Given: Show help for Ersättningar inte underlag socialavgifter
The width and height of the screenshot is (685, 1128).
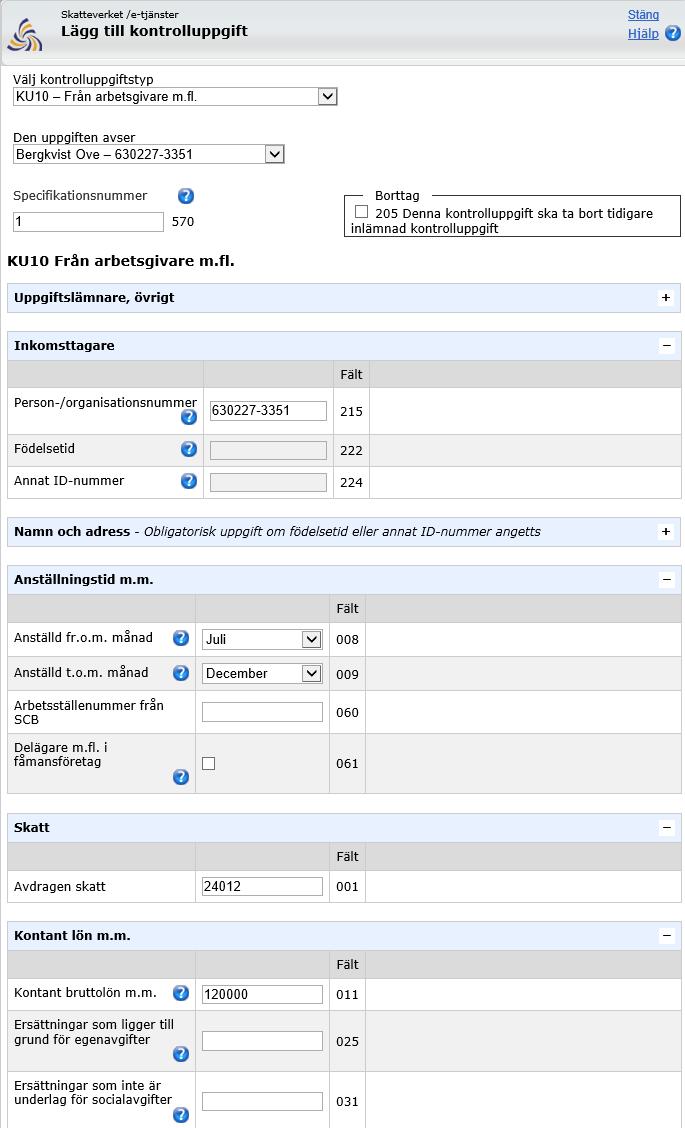Looking at the screenshot, I should point(181,1115).
